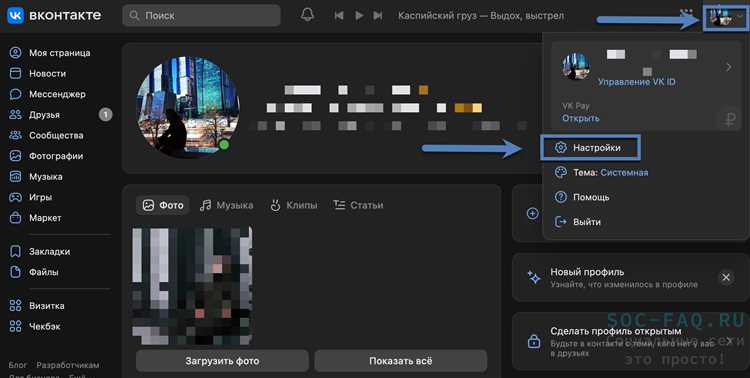Click Открыть under VK Pay

(581, 118)
